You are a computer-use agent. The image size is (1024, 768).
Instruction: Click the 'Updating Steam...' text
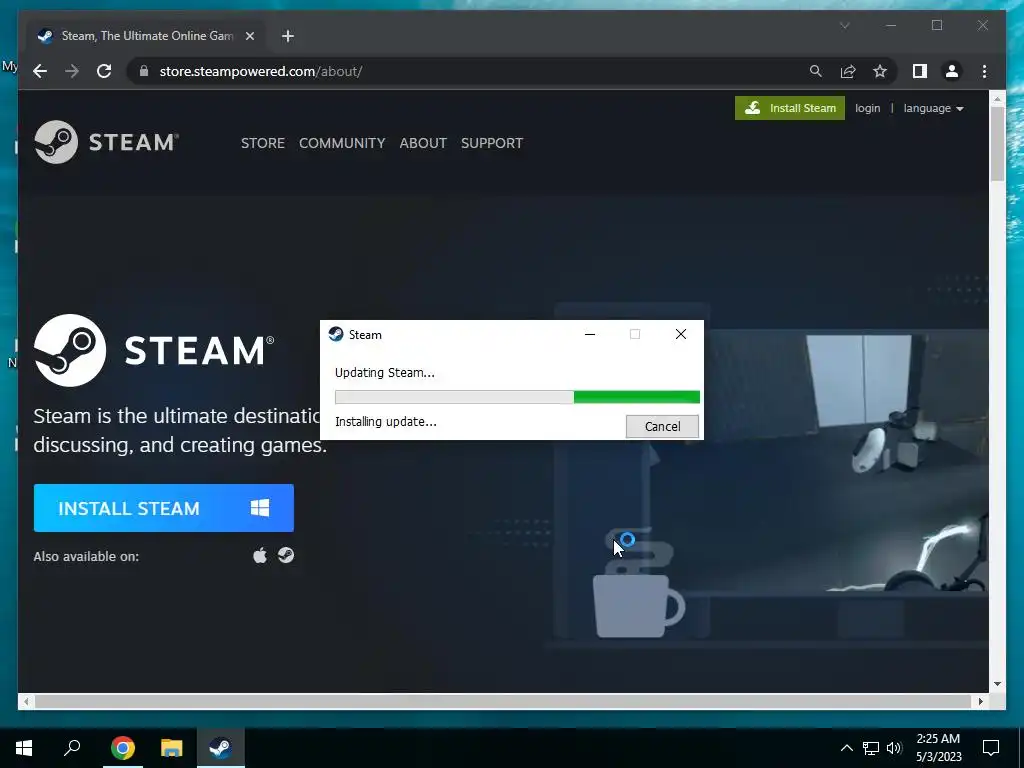(385, 373)
